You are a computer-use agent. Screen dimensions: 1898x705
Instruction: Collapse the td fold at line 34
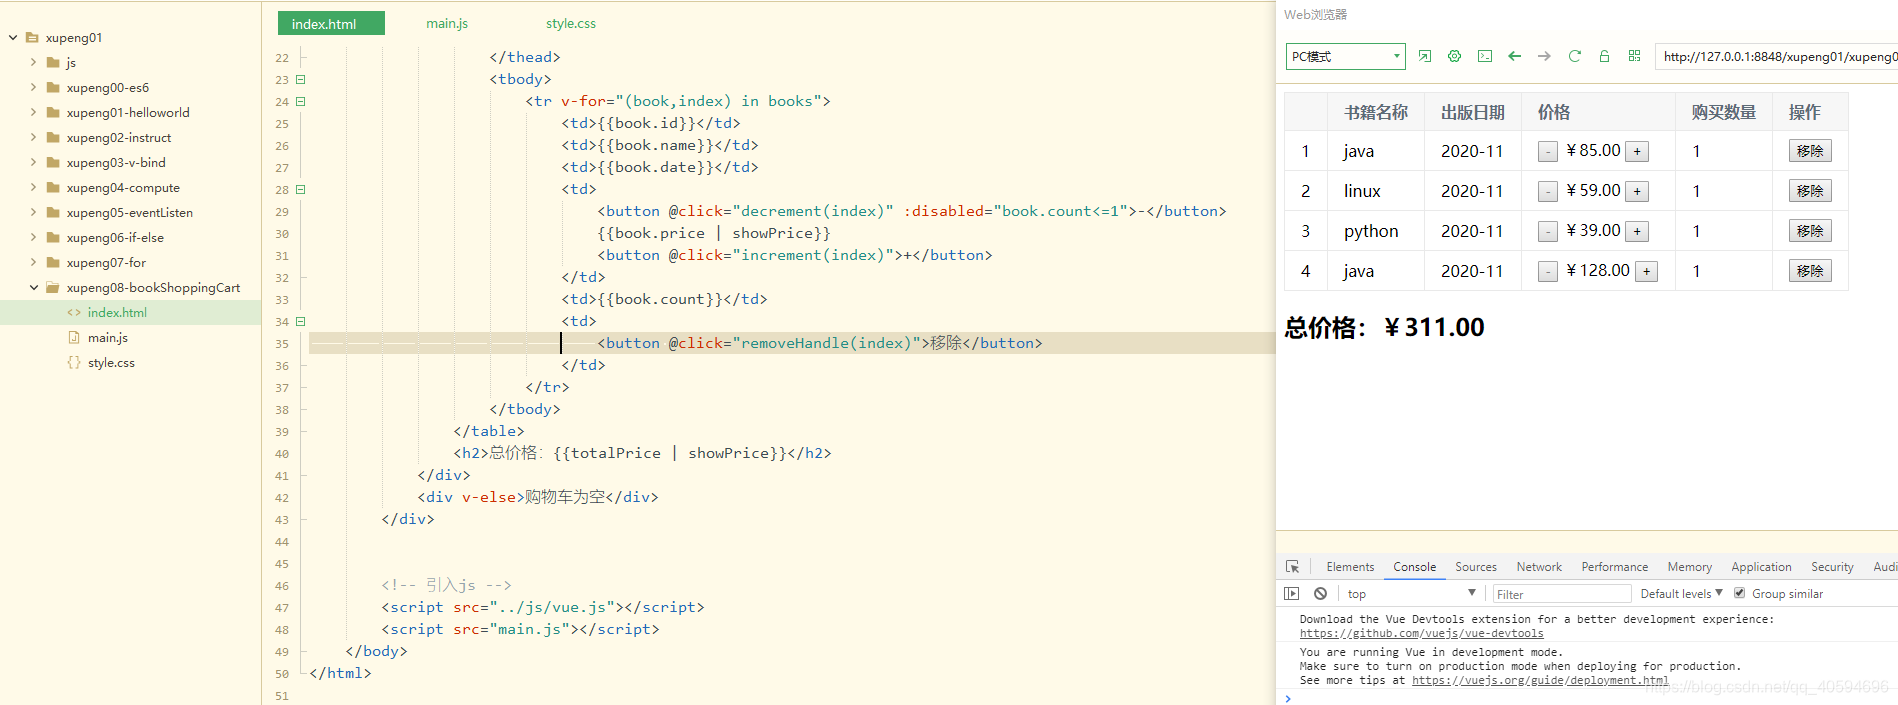point(300,321)
